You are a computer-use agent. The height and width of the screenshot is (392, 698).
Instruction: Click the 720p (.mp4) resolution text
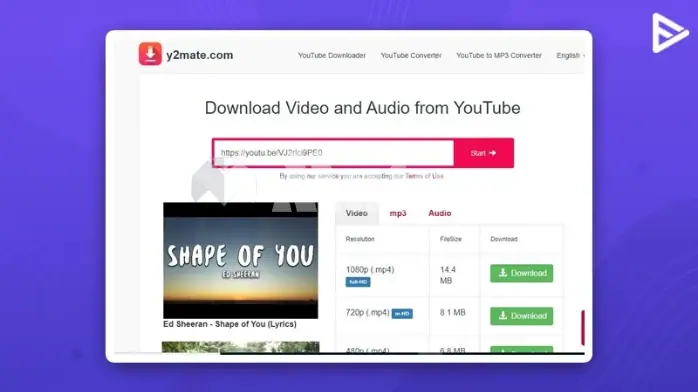point(367,312)
